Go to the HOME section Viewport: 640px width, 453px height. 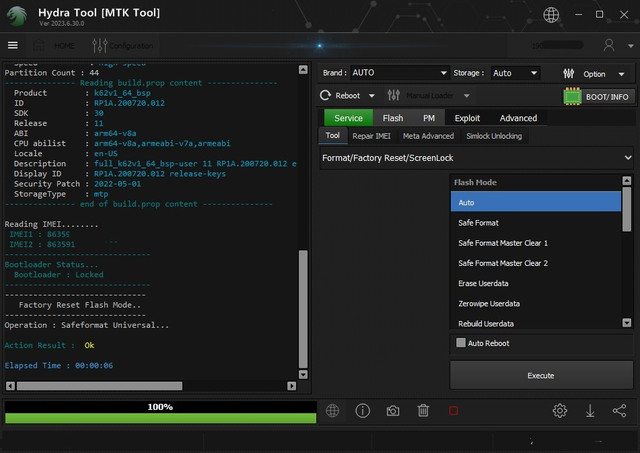[x=53, y=45]
